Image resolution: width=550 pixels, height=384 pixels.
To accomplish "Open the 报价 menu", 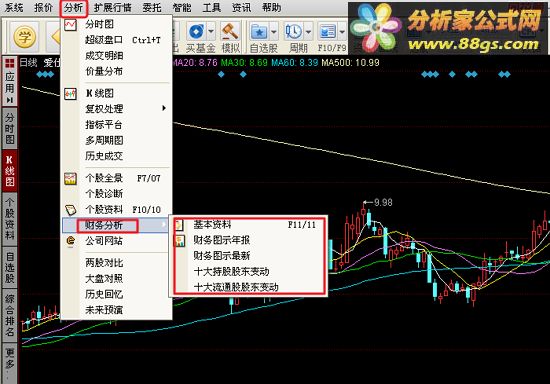I will [43, 7].
